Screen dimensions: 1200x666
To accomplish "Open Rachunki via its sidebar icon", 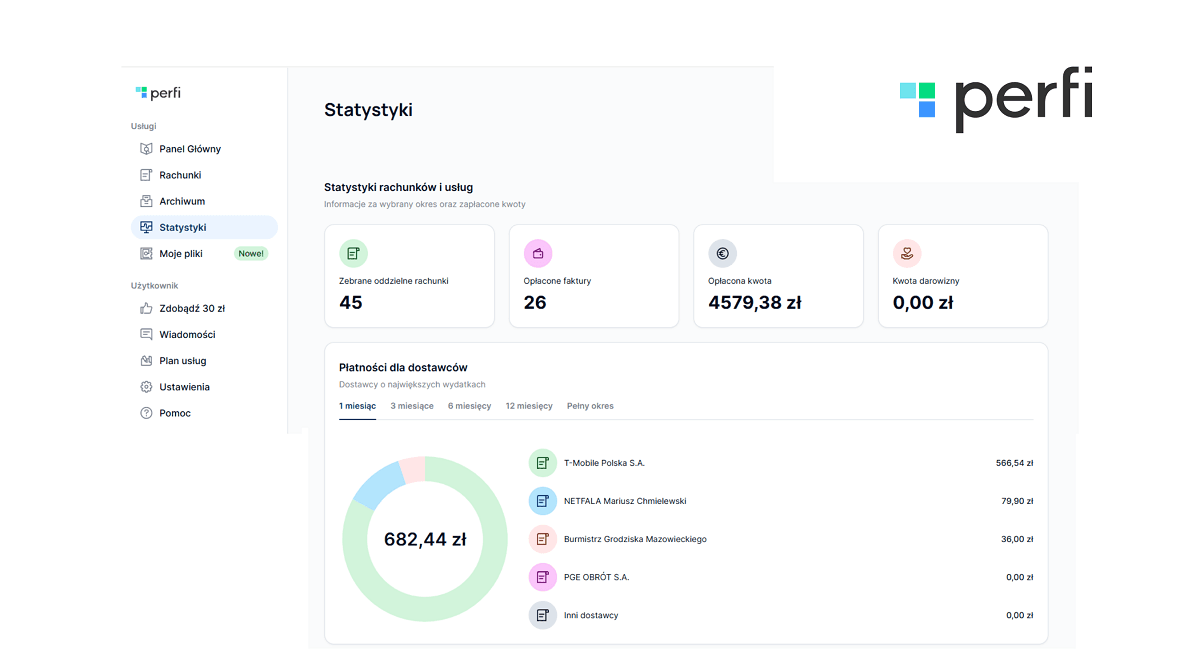I will pyautogui.click(x=146, y=175).
